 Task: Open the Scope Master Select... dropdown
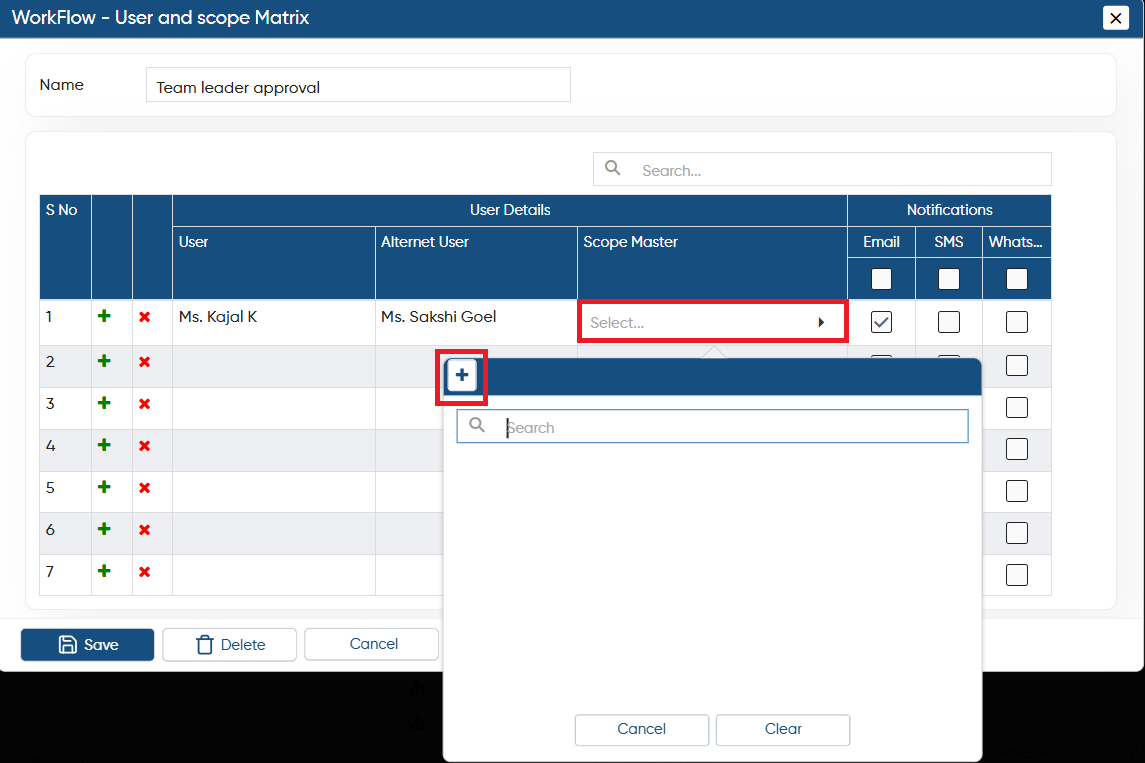tap(712, 322)
